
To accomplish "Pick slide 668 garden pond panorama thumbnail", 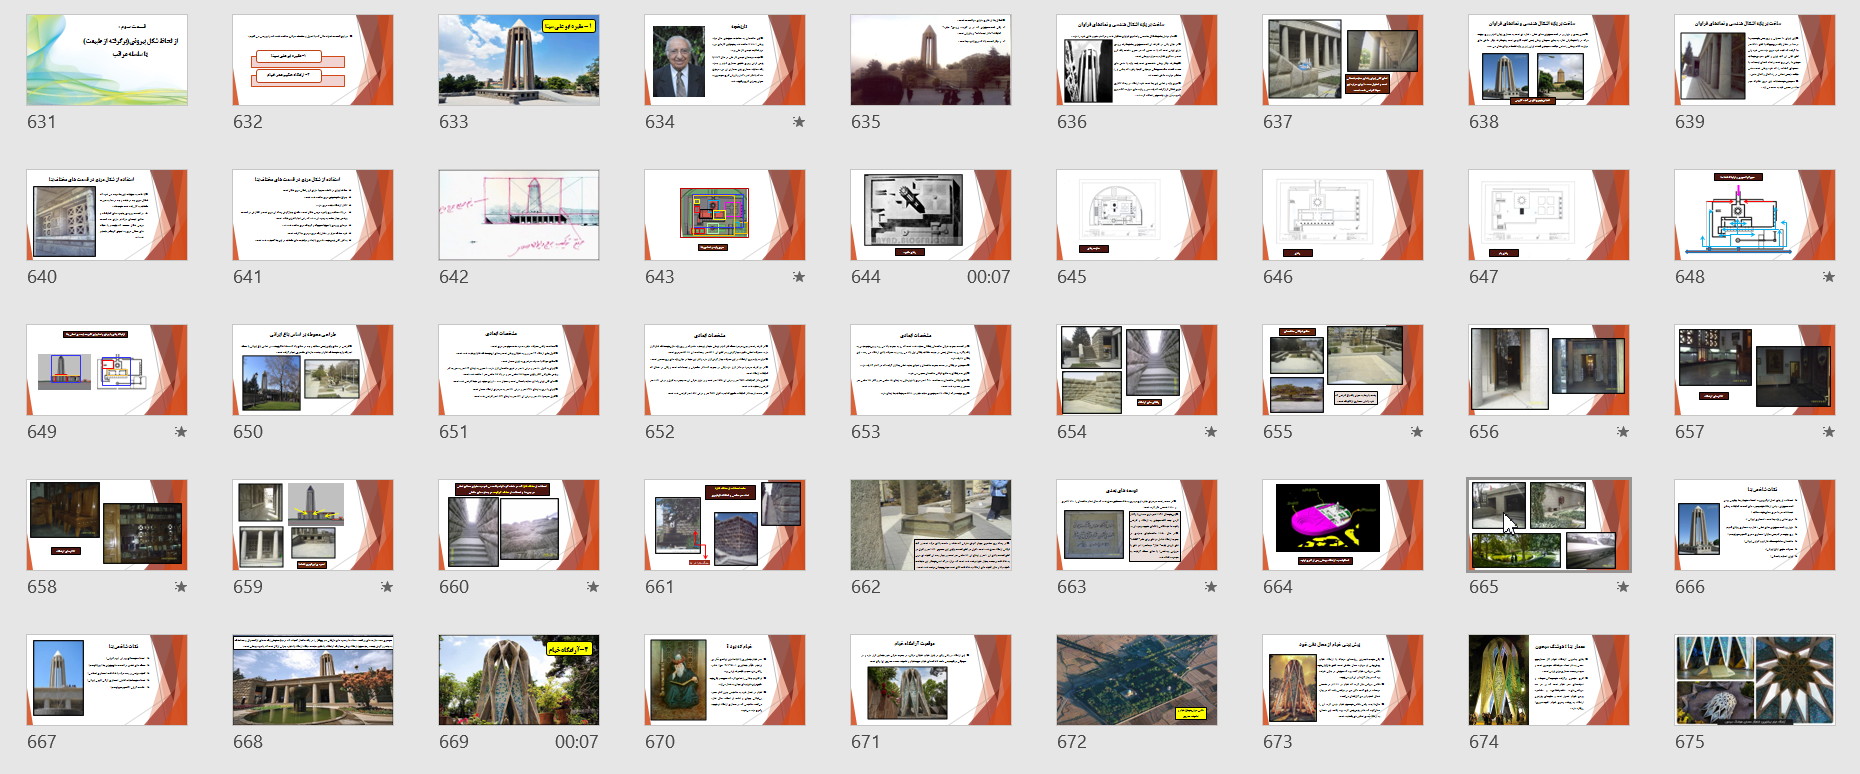I will click(x=313, y=680).
